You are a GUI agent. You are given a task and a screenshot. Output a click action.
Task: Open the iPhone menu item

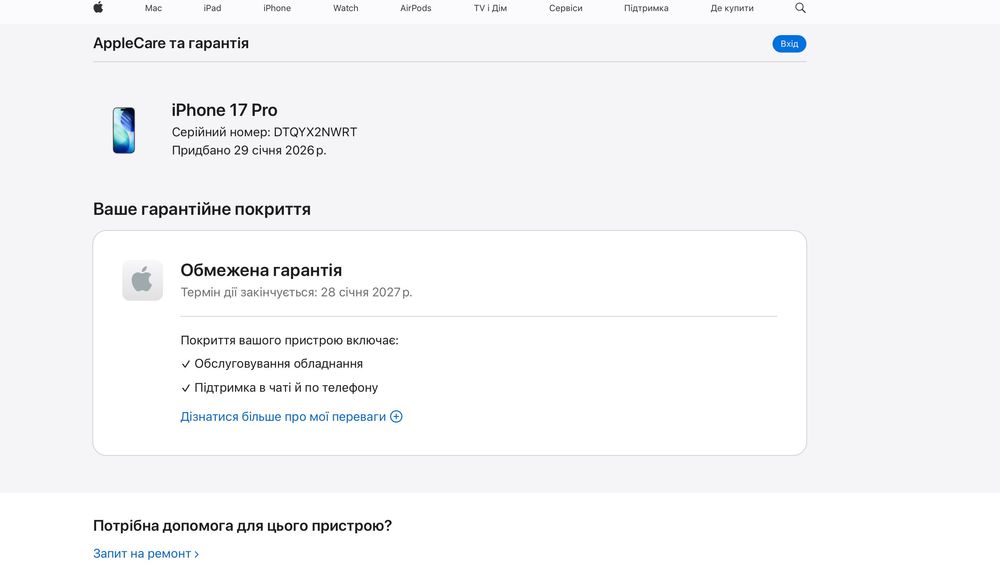pos(277,8)
